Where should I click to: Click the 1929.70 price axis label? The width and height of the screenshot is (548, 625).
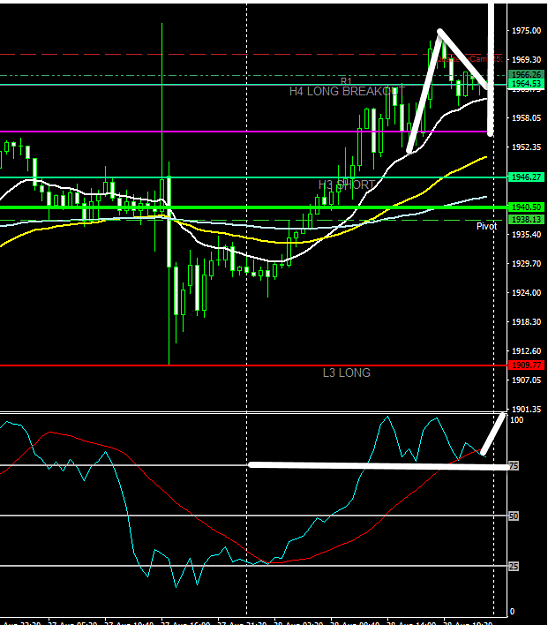(x=526, y=263)
